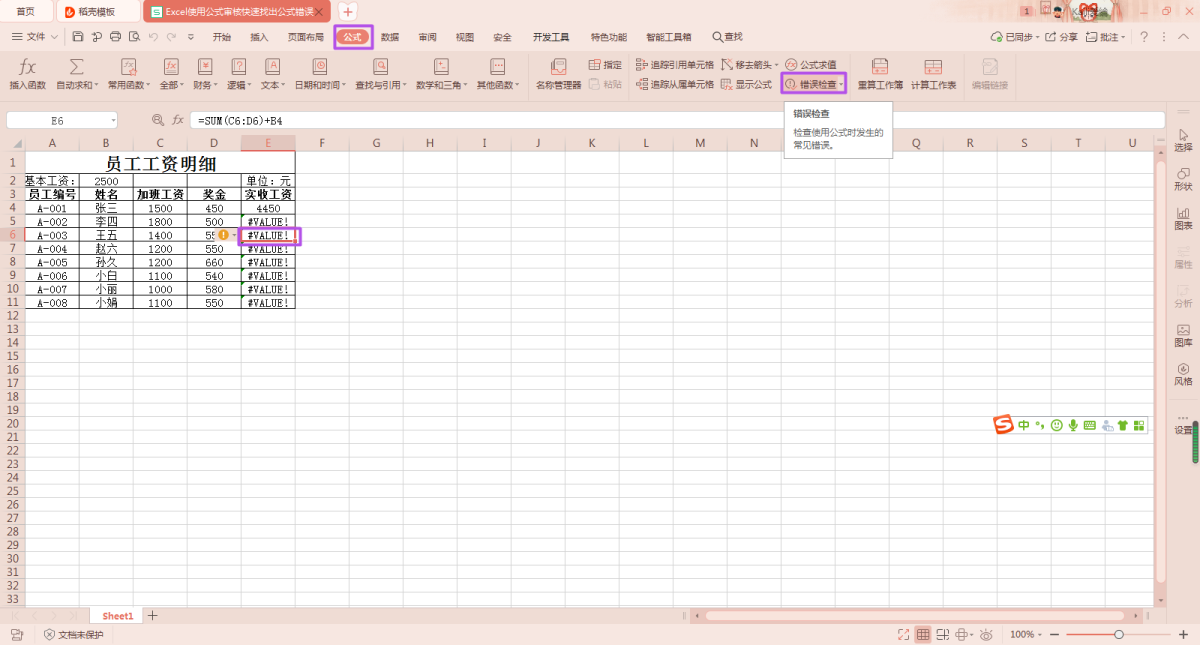The image size is (1200, 645).
Task: Open the Name Manager (名称管理器)
Action: (558, 73)
